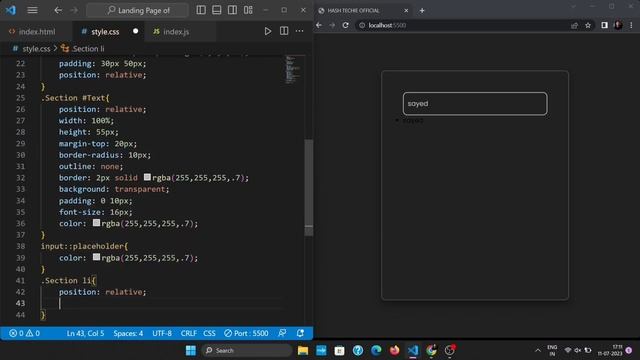Click the text input containing 'sayed'
Screen dimensions: 640x360
click(x=475, y=104)
